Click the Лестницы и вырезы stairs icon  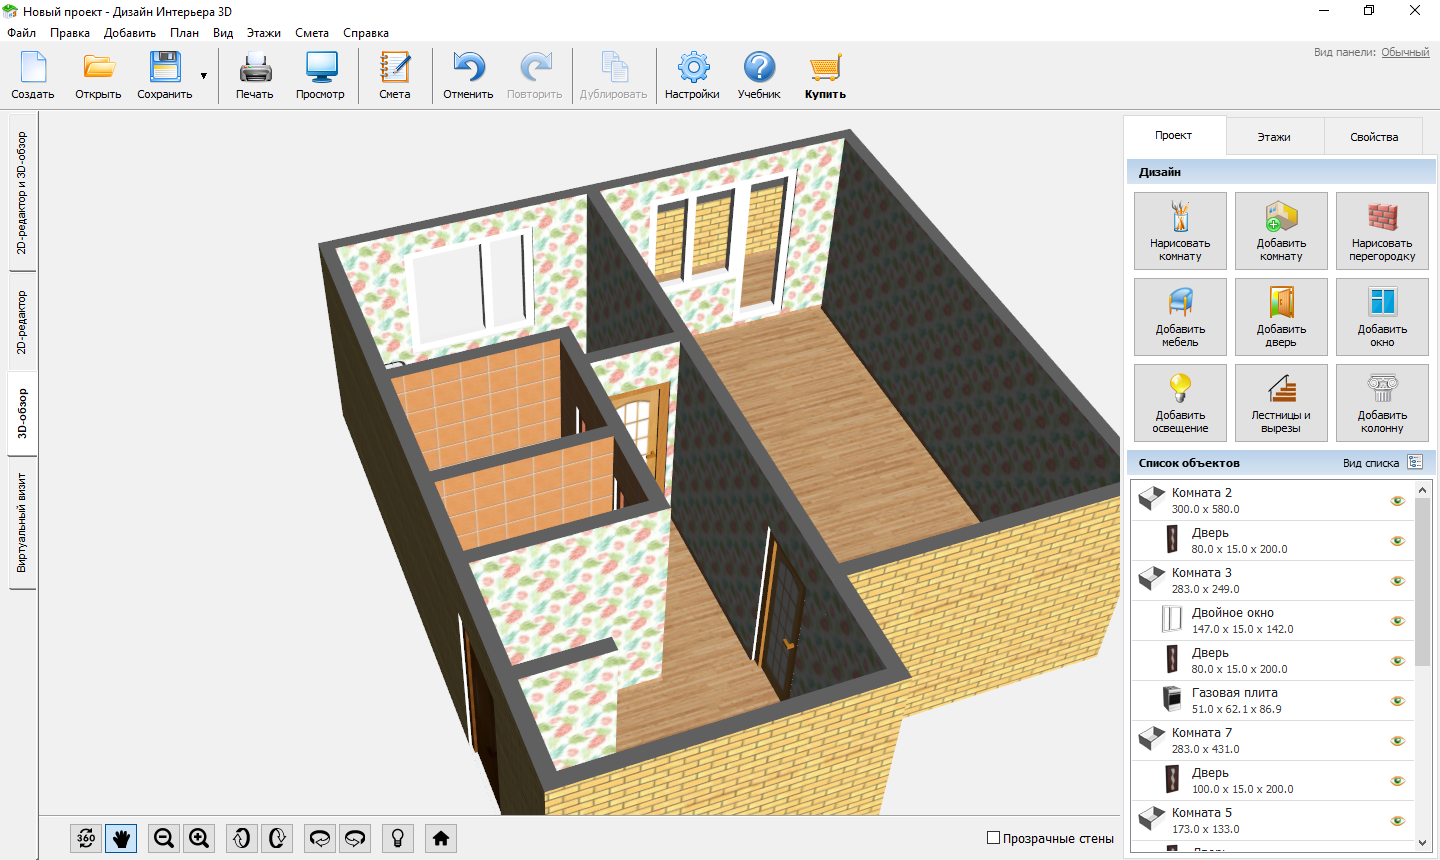(1281, 402)
